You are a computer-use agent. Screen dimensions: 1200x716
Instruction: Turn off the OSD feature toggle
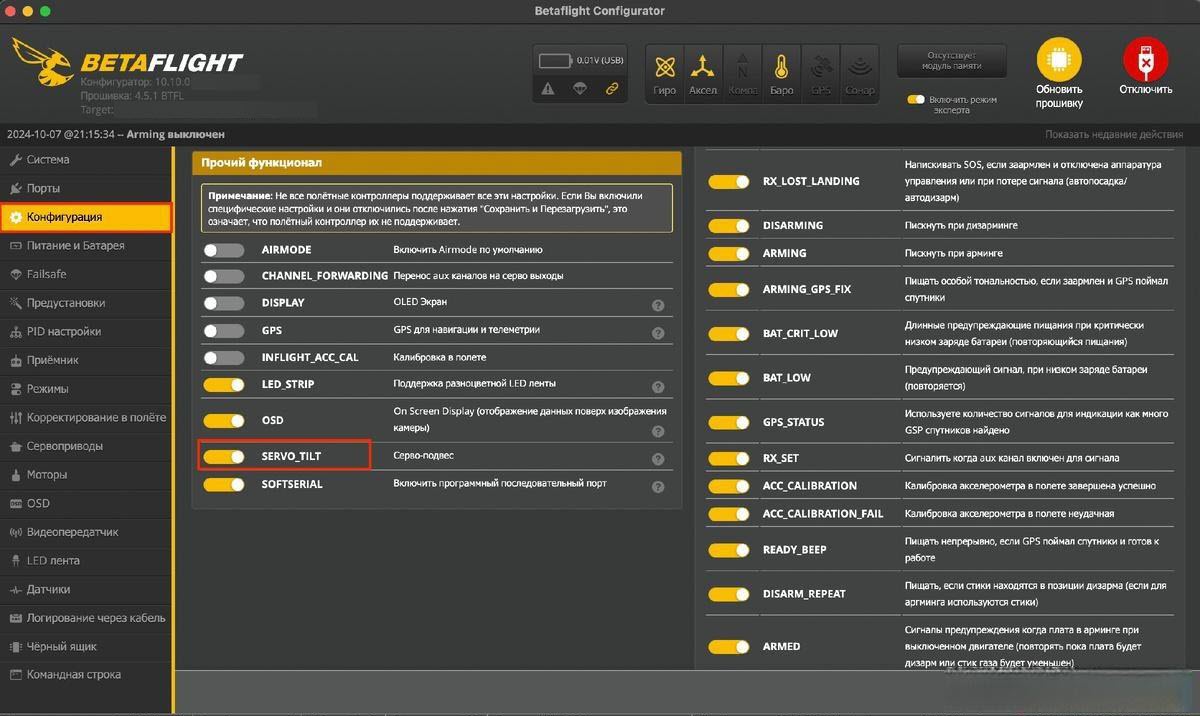[224, 421]
